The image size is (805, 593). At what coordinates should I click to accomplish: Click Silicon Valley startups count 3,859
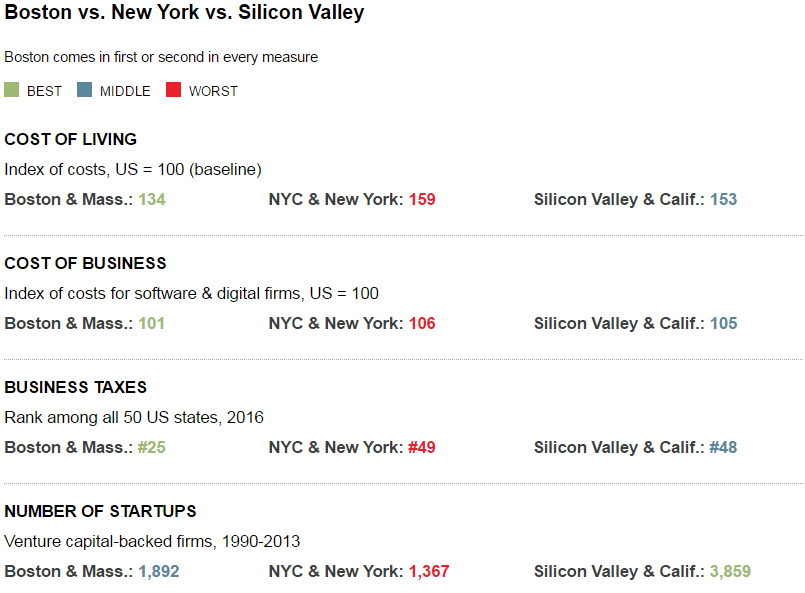coord(731,571)
